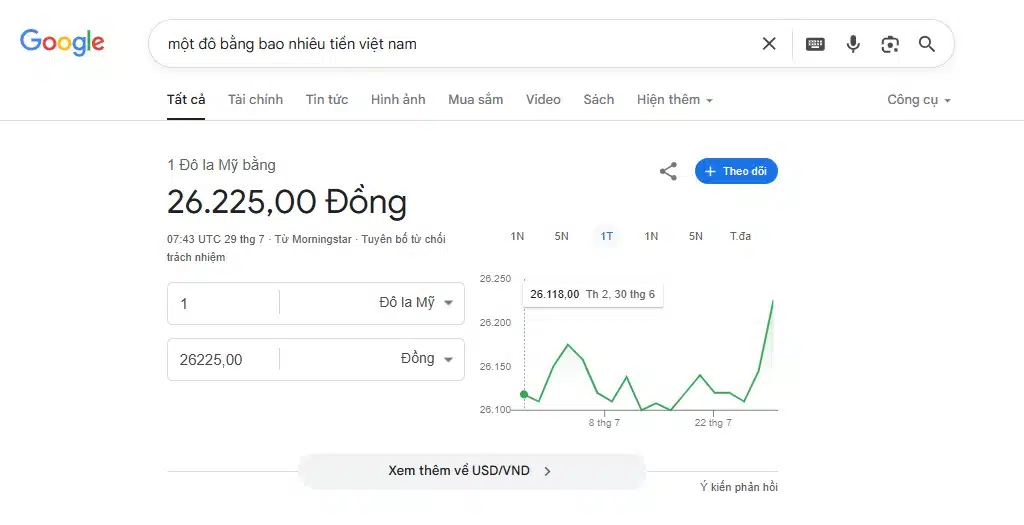1024x525 pixels.
Task: Show the T.đa maximum chart range
Action: (x=740, y=236)
